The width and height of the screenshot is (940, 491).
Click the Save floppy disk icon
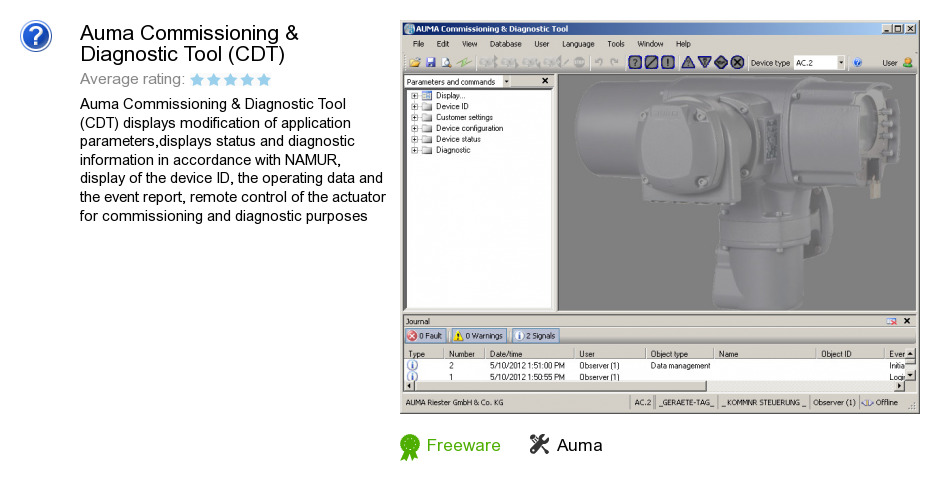click(x=430, y=62)
